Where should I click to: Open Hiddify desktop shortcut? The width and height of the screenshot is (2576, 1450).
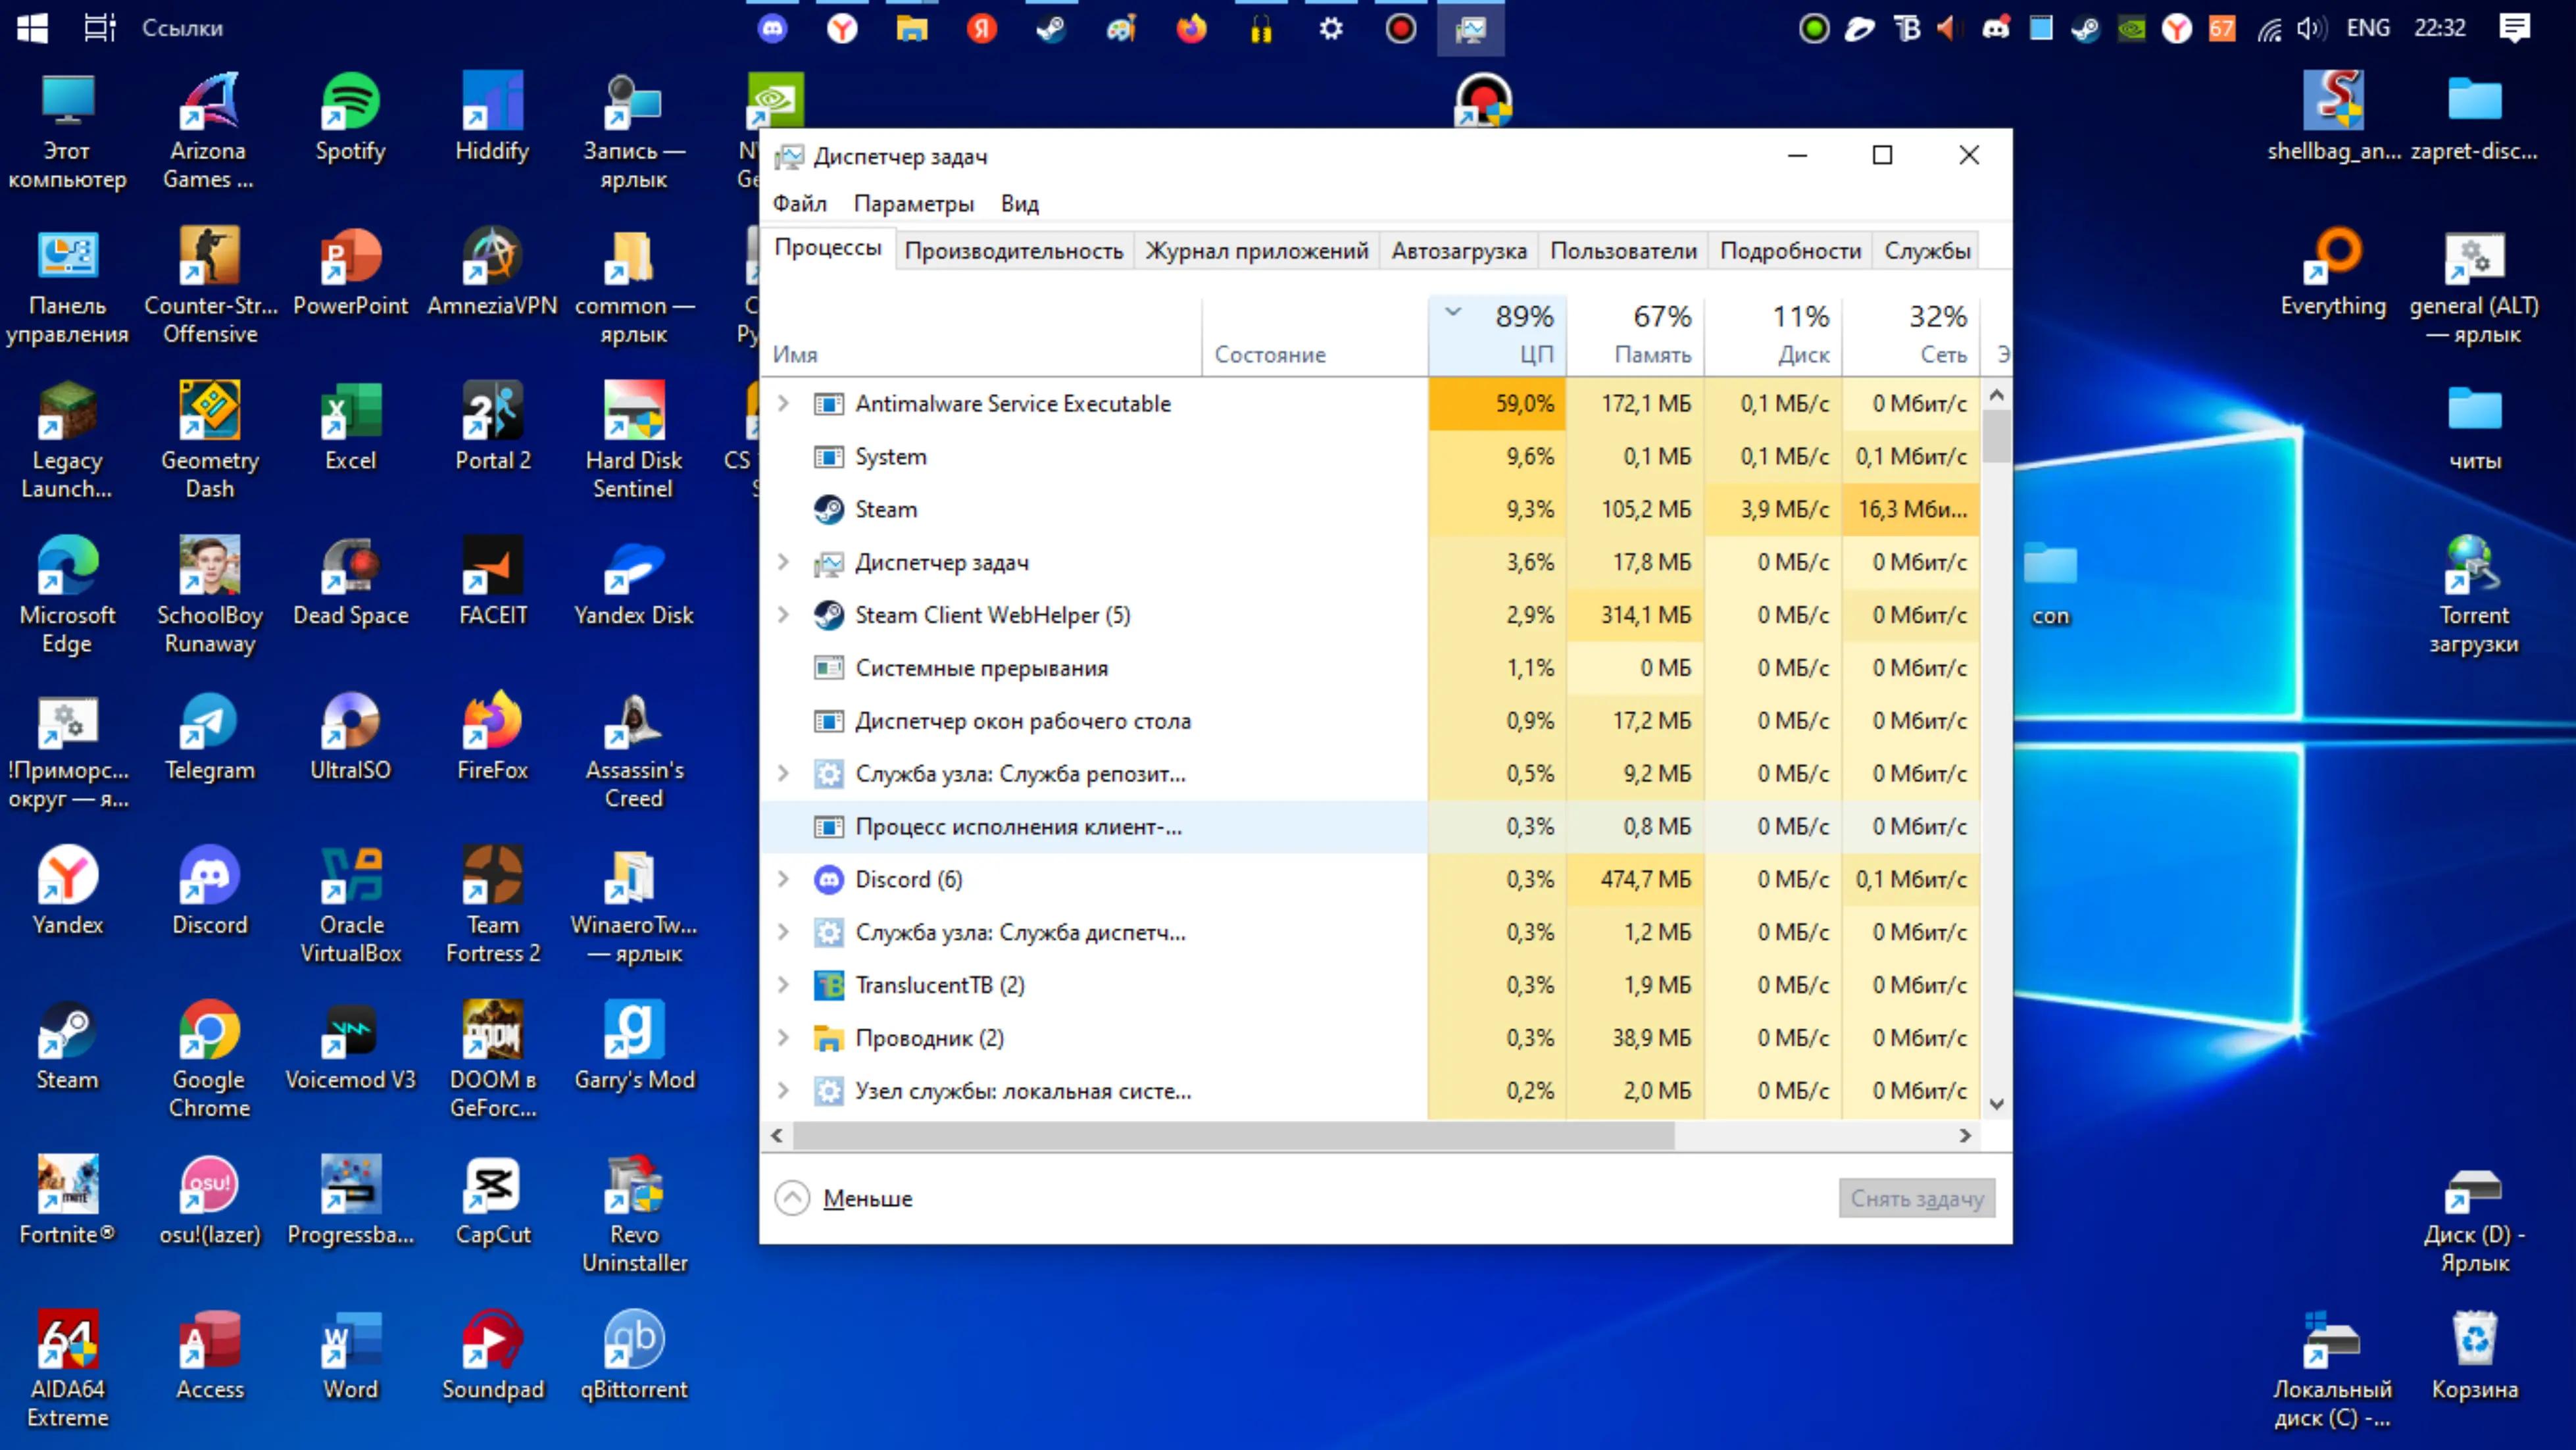492,118
